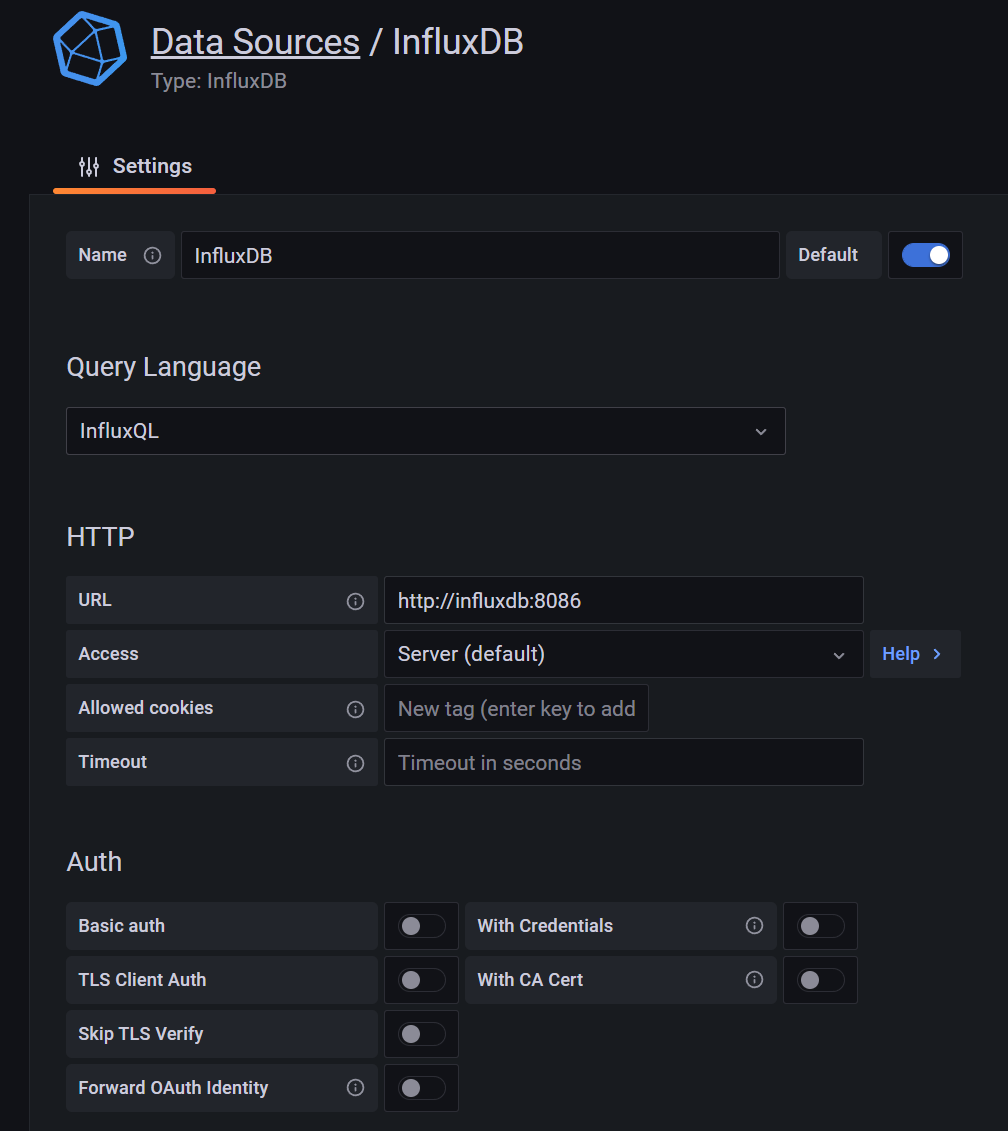
Task: Enable the Basic auth switch
Action: (x=421, y=926)
